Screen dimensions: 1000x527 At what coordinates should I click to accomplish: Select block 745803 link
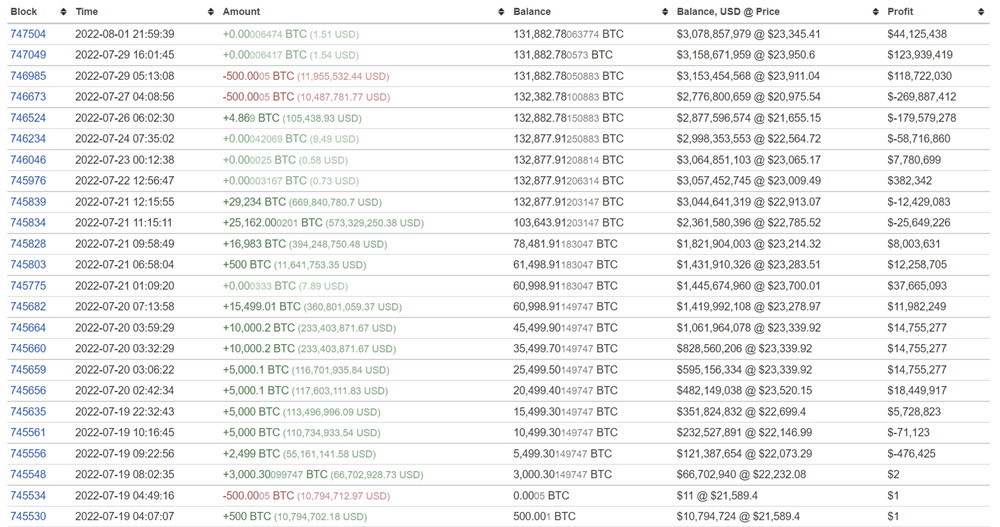[28, 265]
